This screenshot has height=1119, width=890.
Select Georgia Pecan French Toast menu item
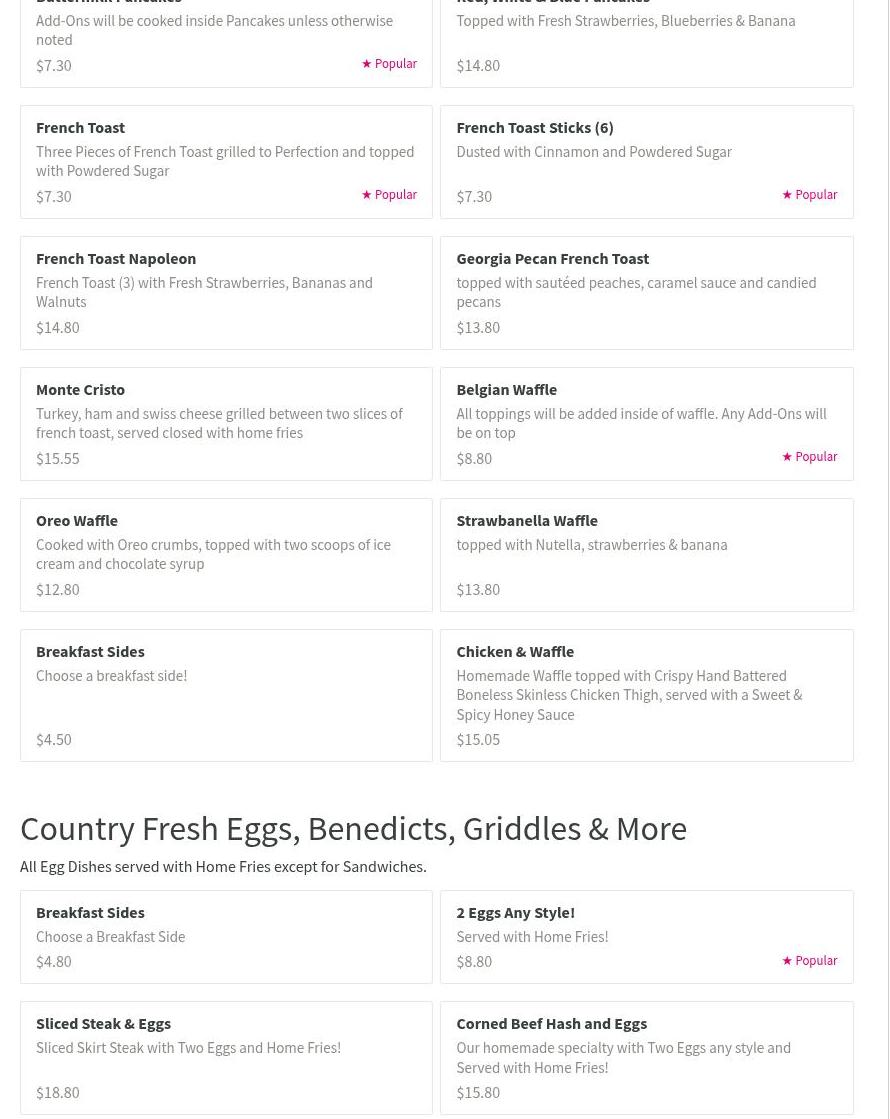(646, 293)
